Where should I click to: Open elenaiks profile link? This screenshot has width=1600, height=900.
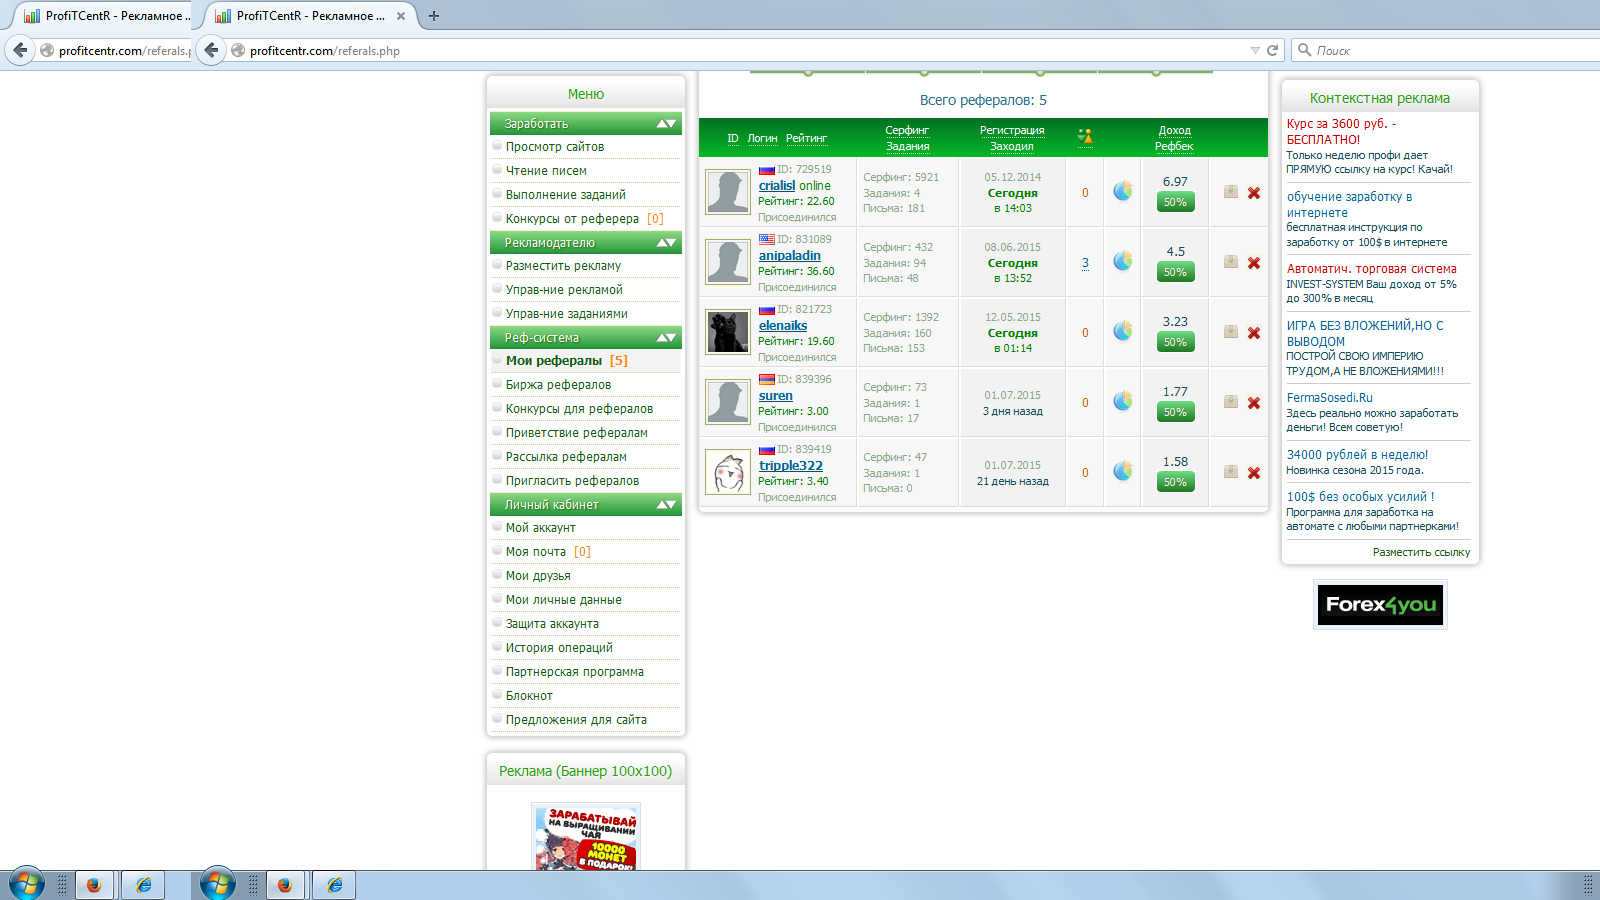pos(783,326)
